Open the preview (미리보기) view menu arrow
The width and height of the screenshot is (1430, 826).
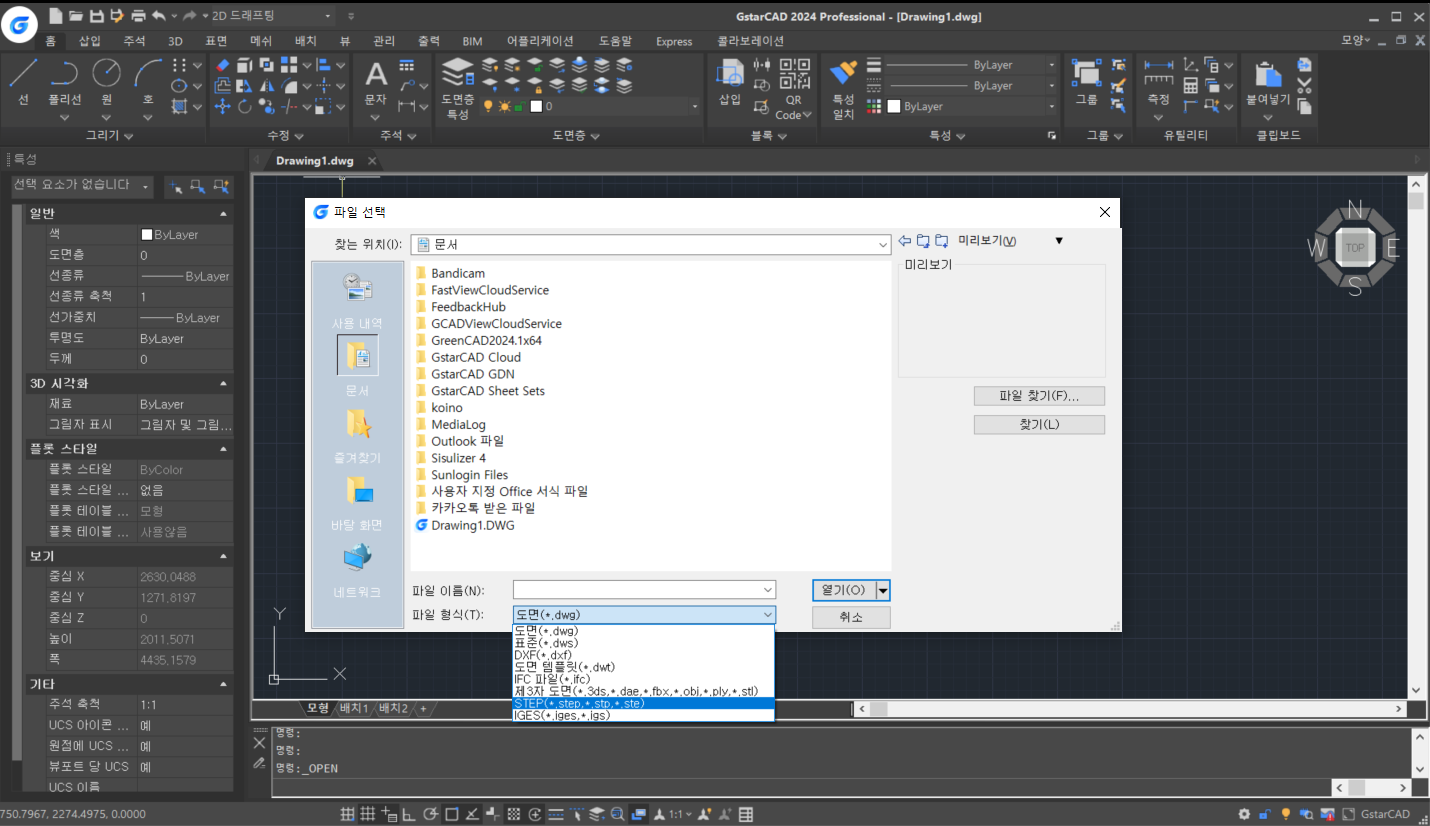[1059, 241]
